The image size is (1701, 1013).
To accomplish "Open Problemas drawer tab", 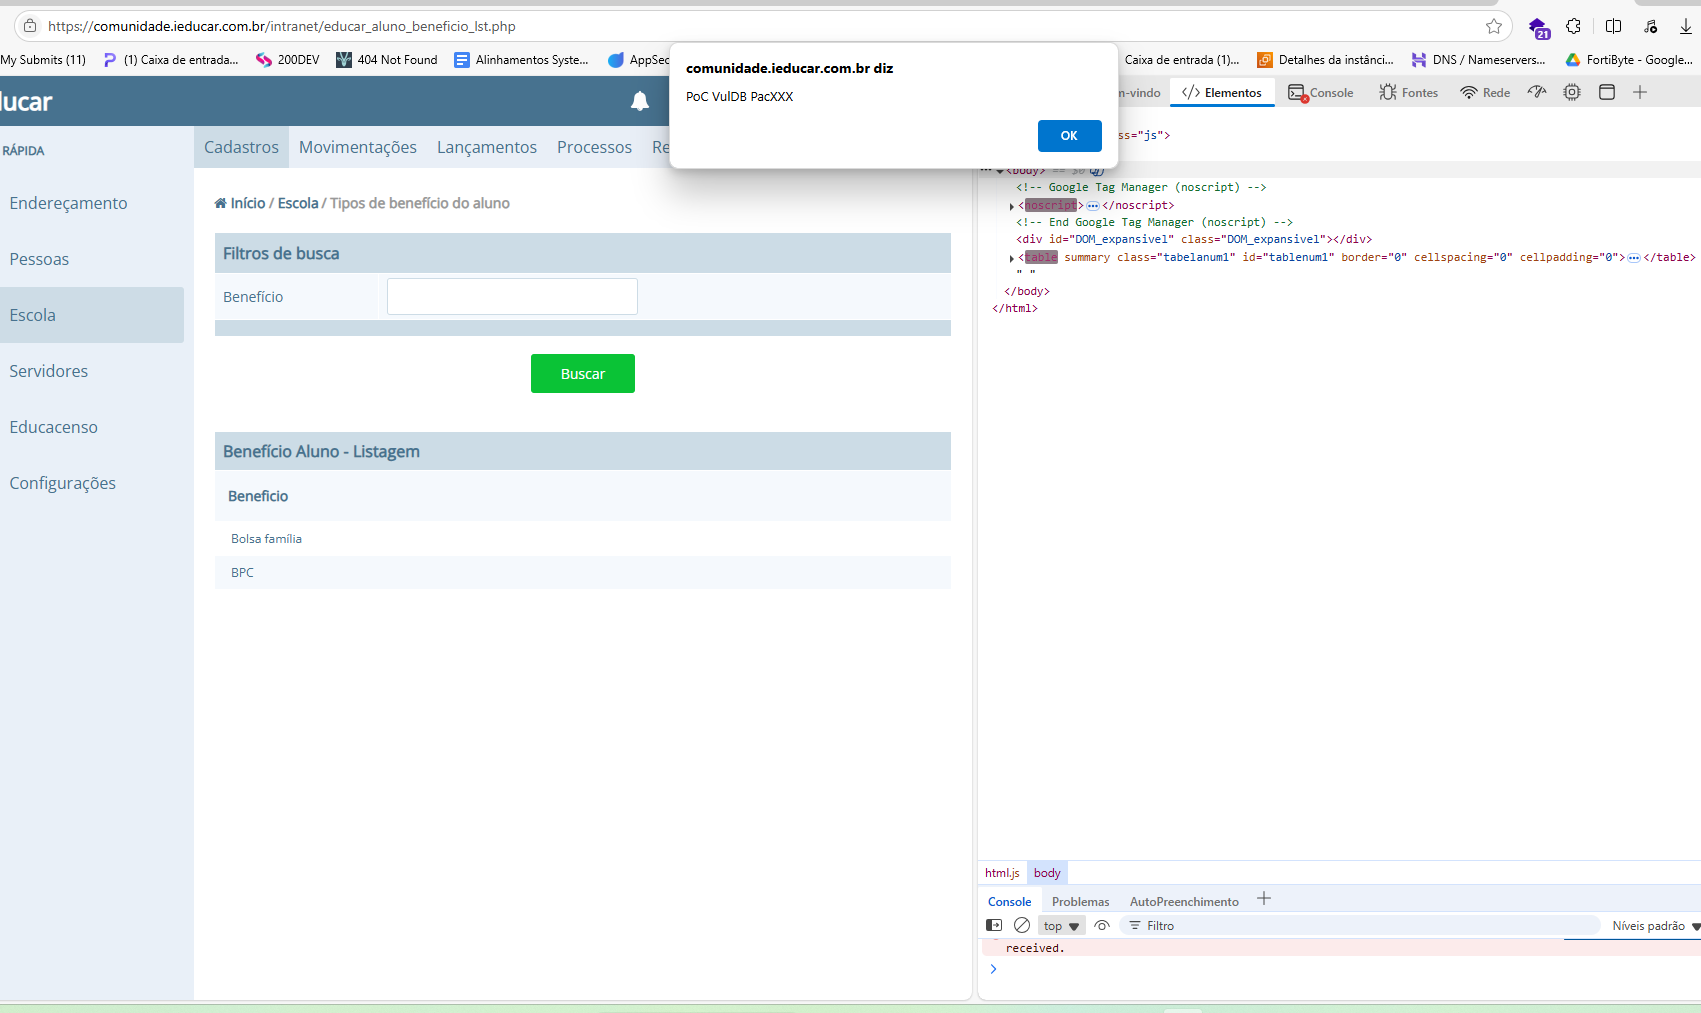I will [1081, 901].
